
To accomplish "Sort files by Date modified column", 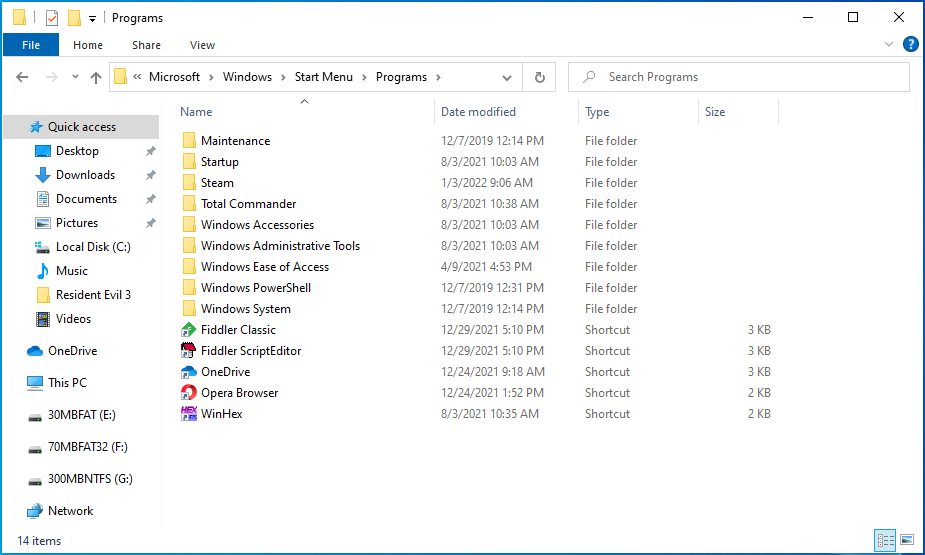I will pos(479,112).
